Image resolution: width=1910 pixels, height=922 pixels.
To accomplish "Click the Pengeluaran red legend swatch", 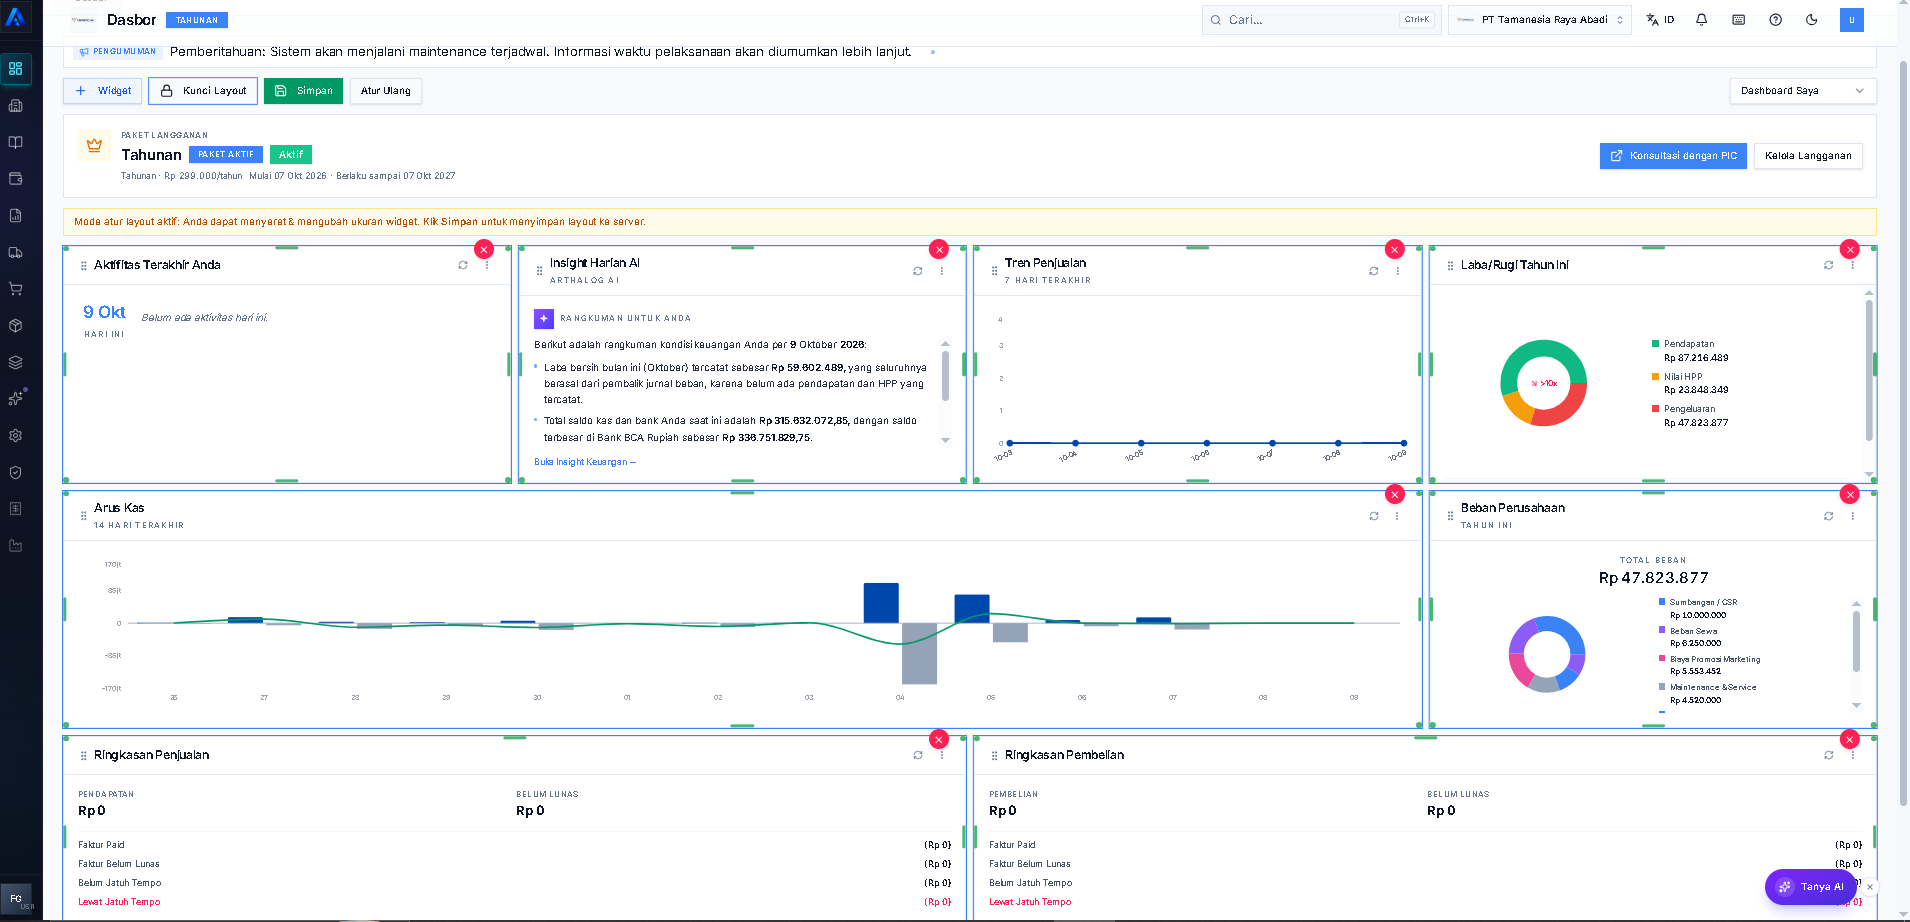I will (1656, 409).
